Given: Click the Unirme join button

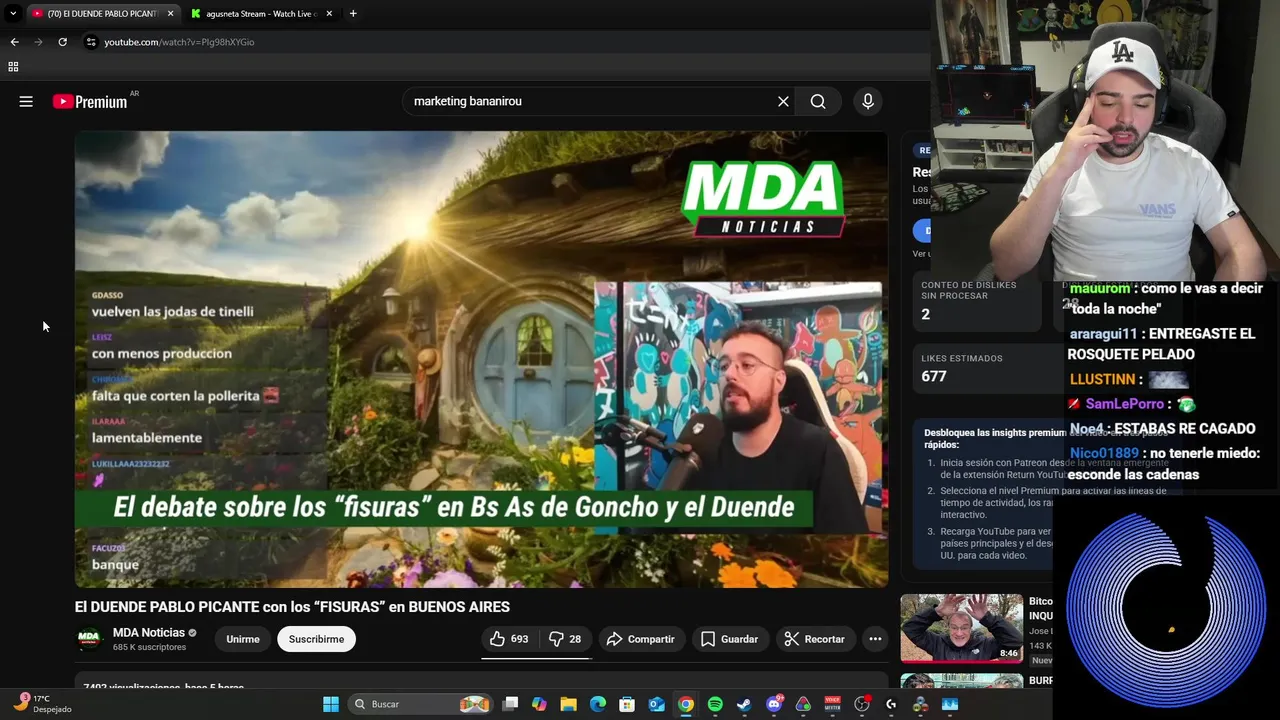Looking at the screenshot, I should [243, 639].
